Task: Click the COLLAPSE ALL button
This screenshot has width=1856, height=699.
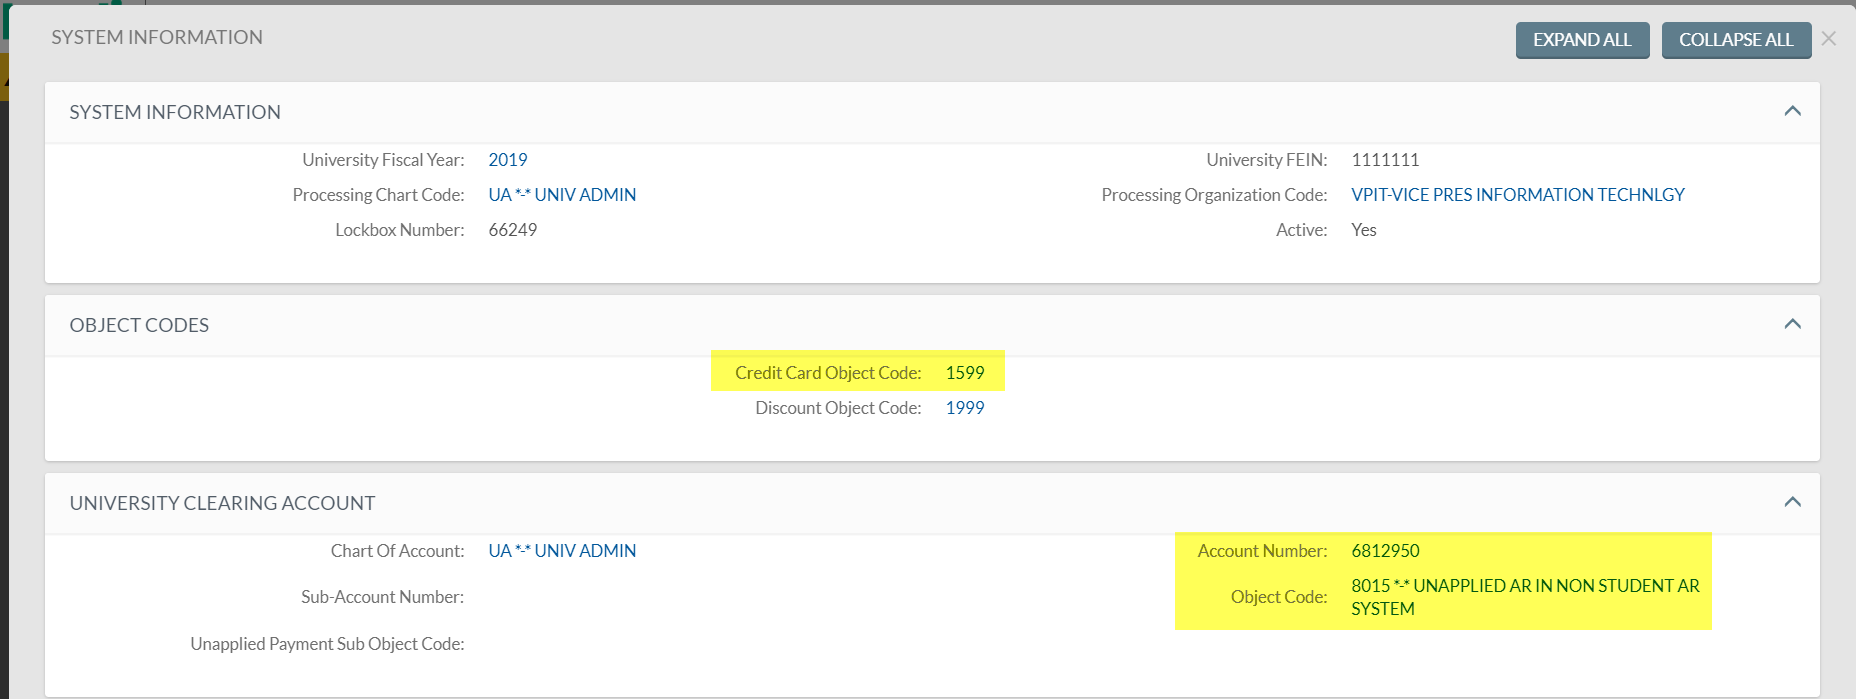Action: (x=1735, y=40)
